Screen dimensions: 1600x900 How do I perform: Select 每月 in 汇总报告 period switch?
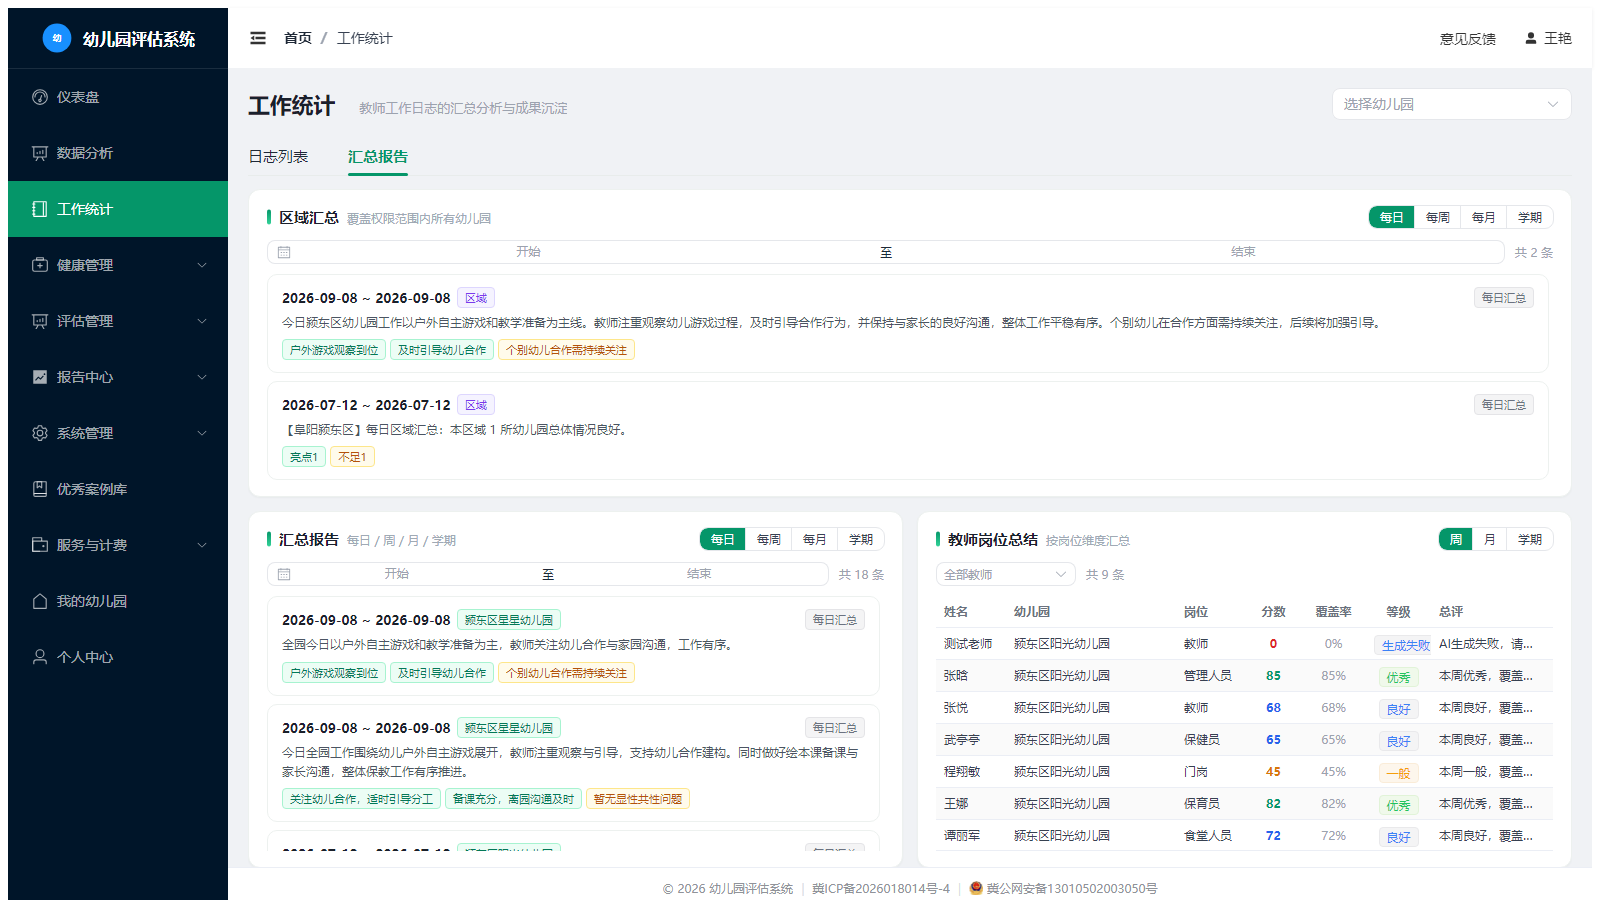tap(815, 539)
